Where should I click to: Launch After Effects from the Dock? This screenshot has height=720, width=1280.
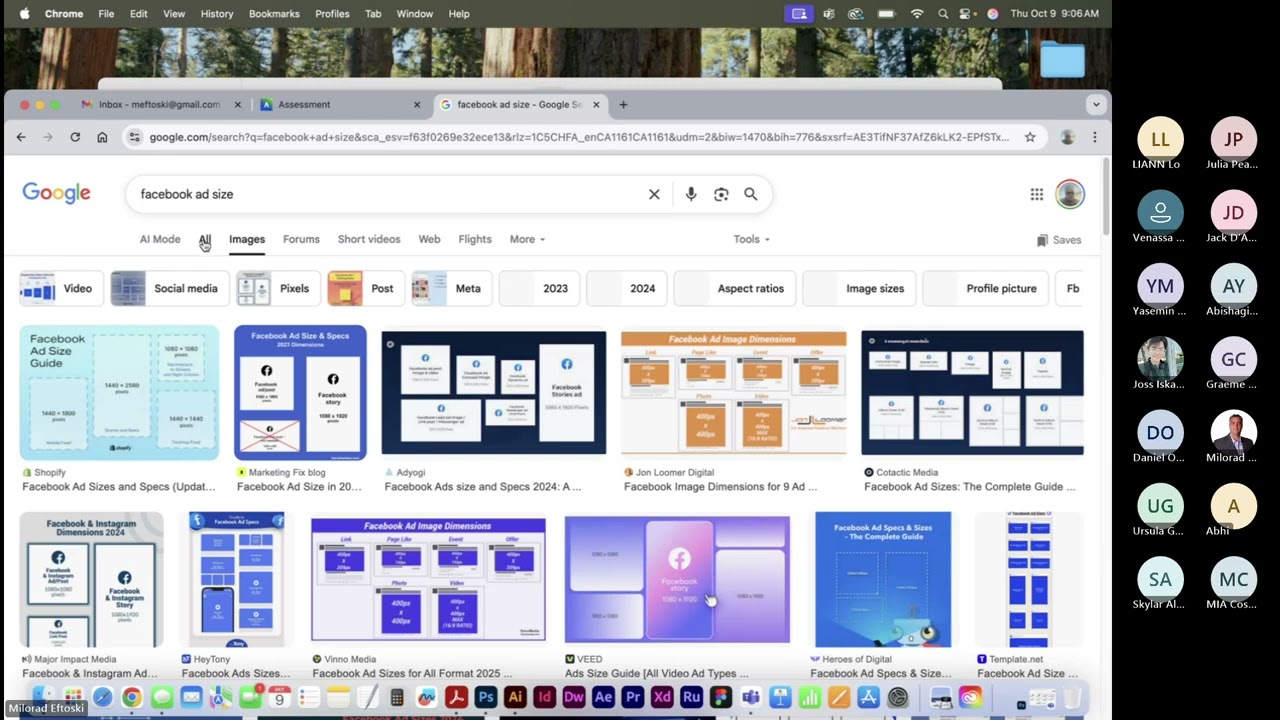coord(603,697)
